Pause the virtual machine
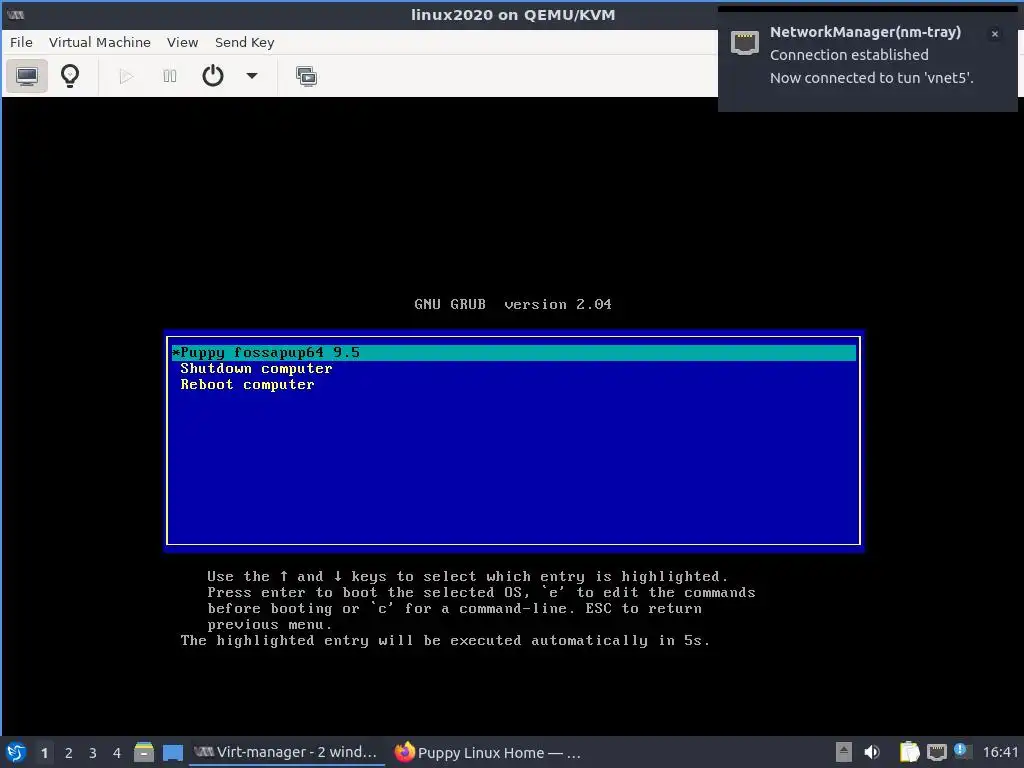Viewport: 1024px width, 768px height. click(170, 76)
